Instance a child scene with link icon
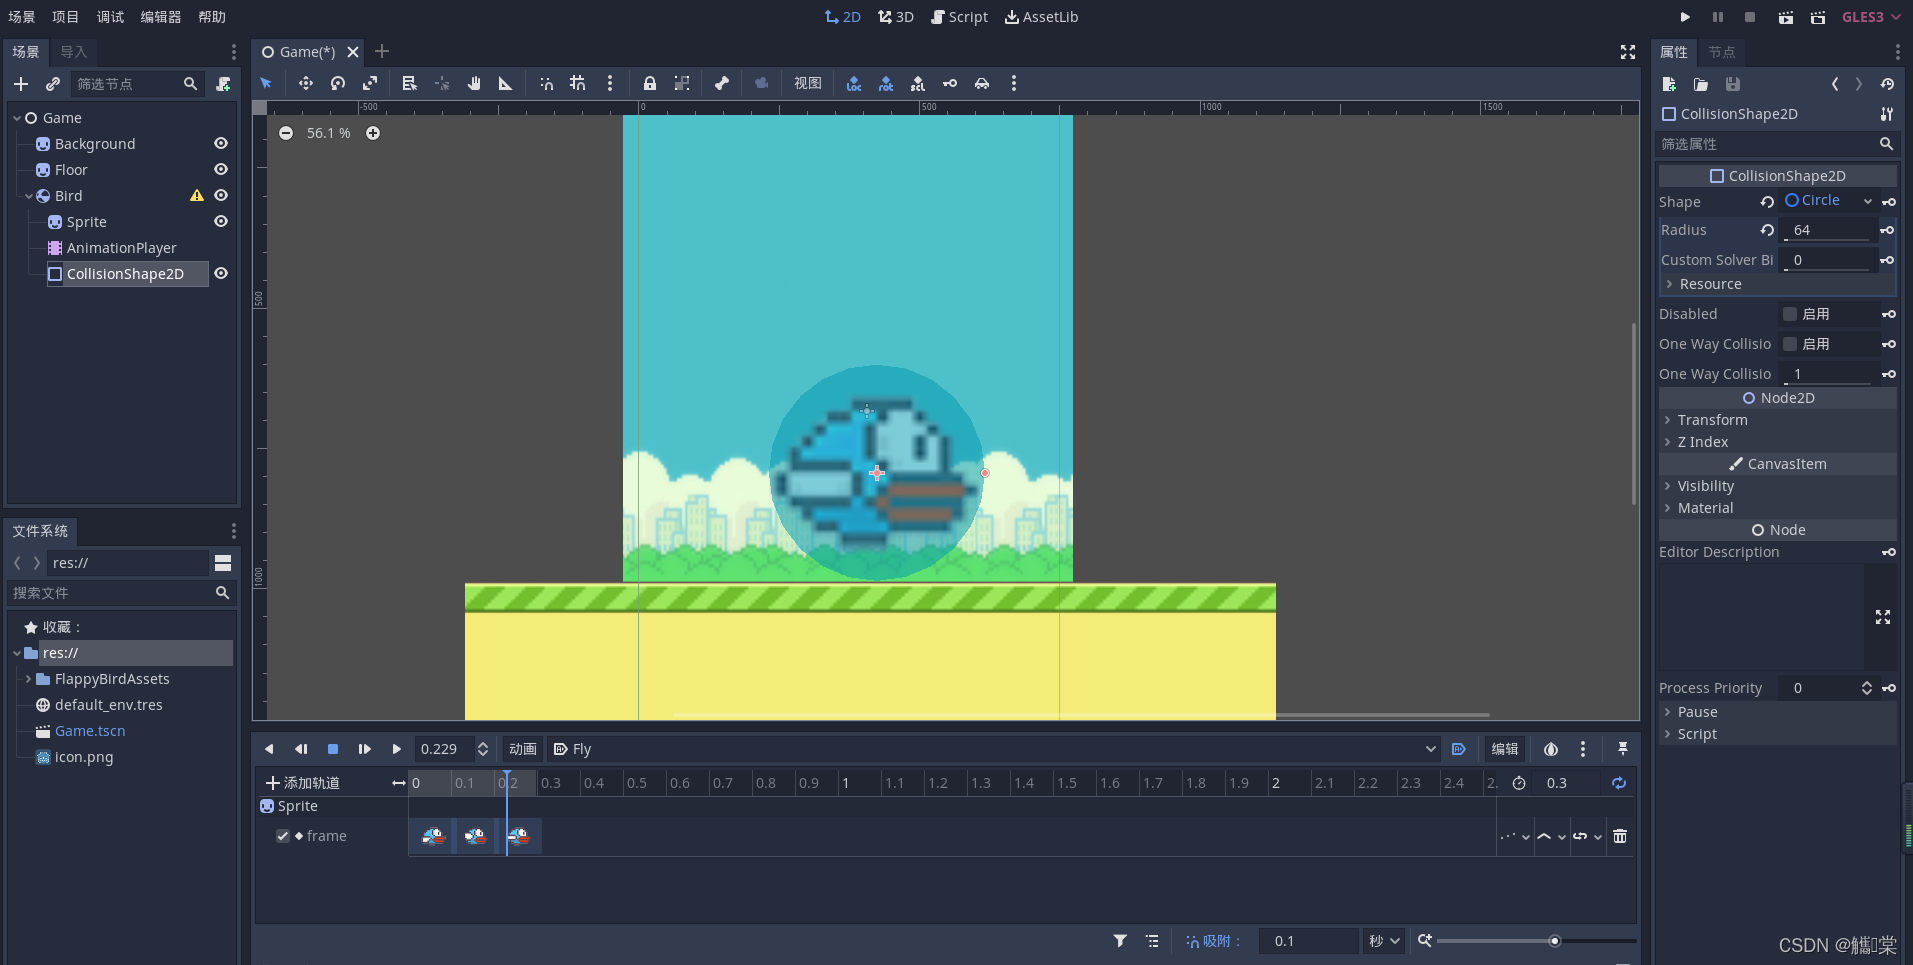Image resolution: width=1913 pixels, height=965 pixels. 53,84
